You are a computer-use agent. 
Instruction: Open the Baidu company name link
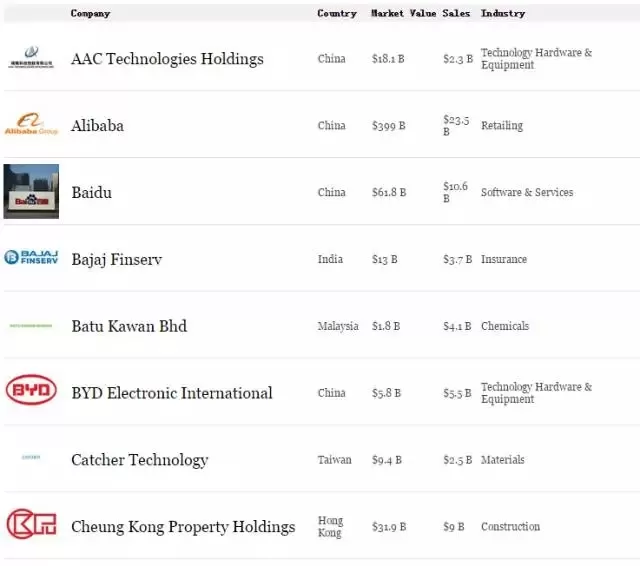(x=91, y=192)
